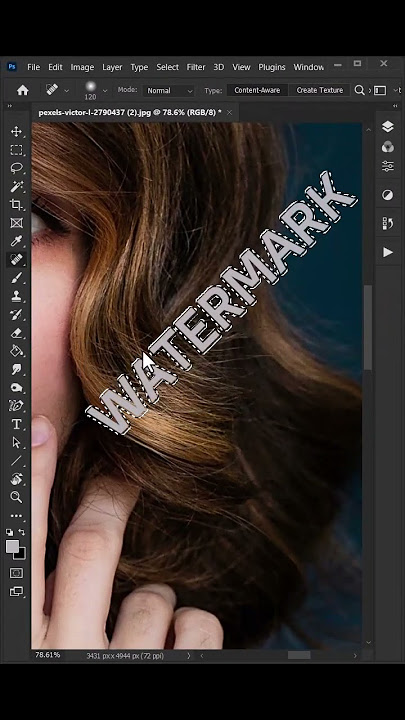Open the View menu
Viewport: 405px width, 720px height.
(241, 67)
